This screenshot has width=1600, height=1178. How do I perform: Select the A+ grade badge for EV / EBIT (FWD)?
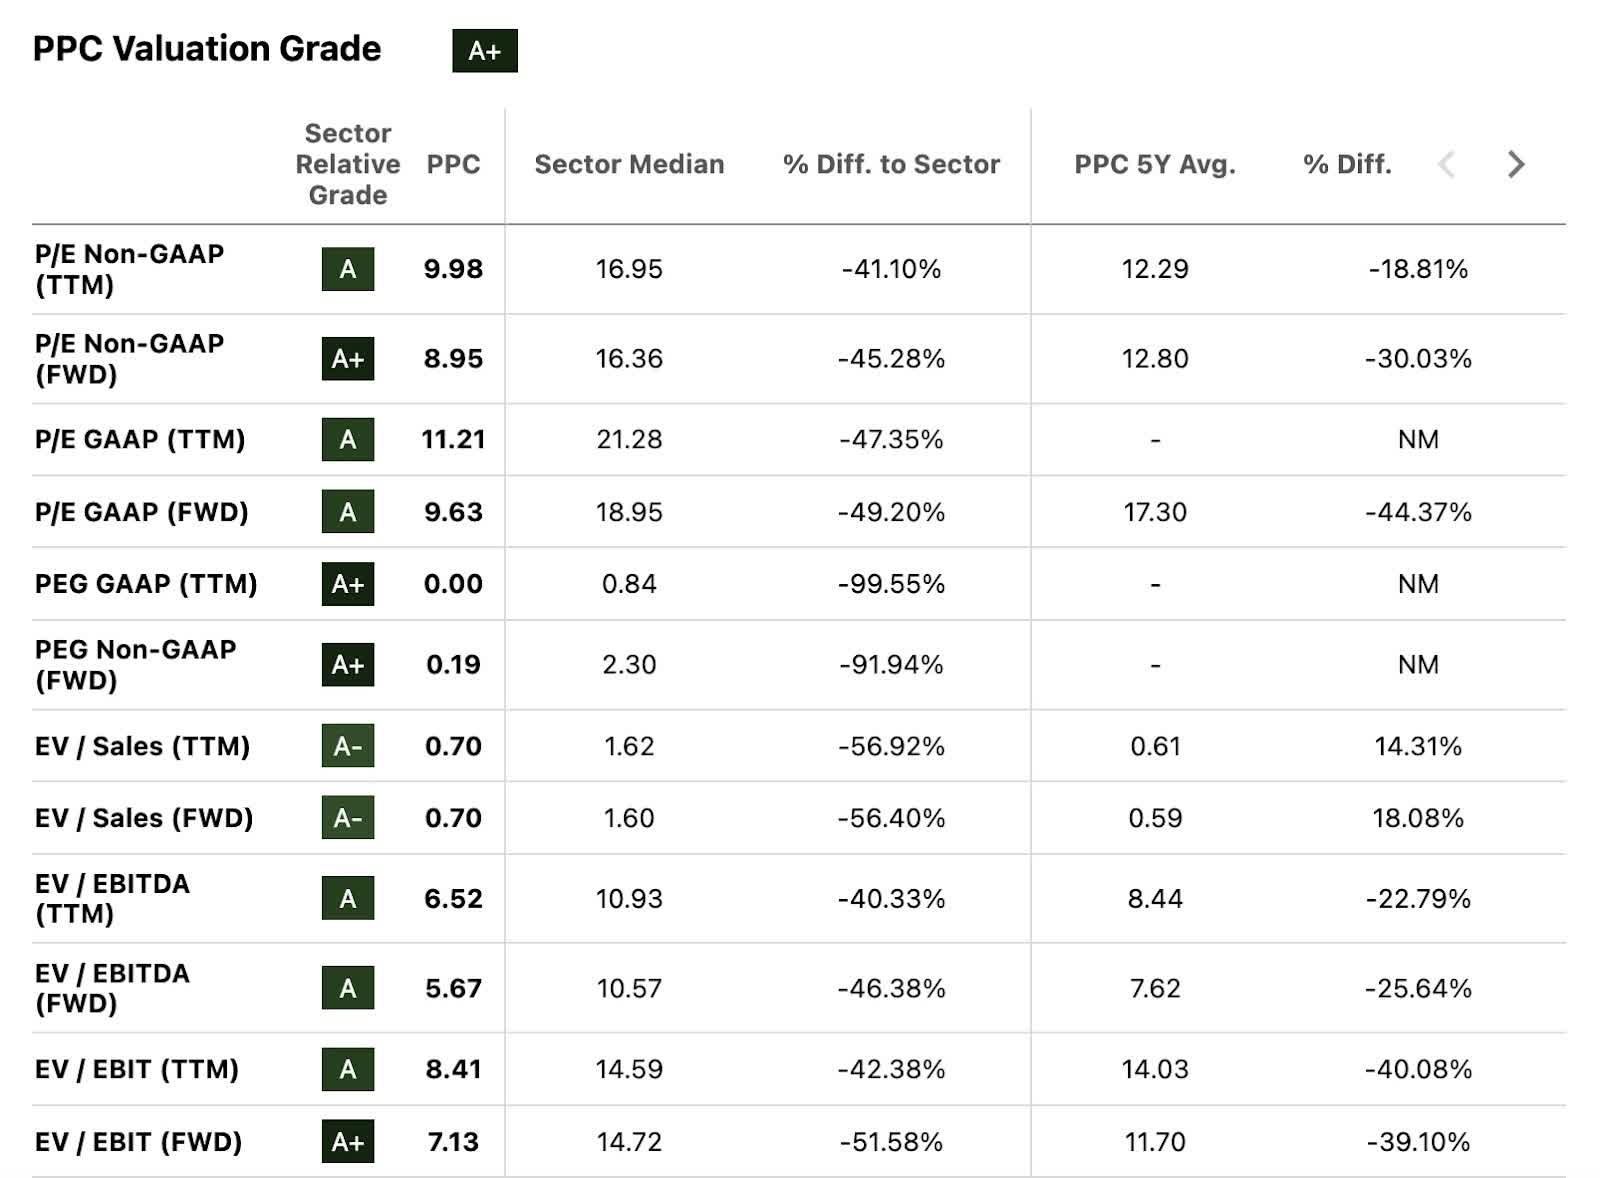click(x=348, y=1140)
